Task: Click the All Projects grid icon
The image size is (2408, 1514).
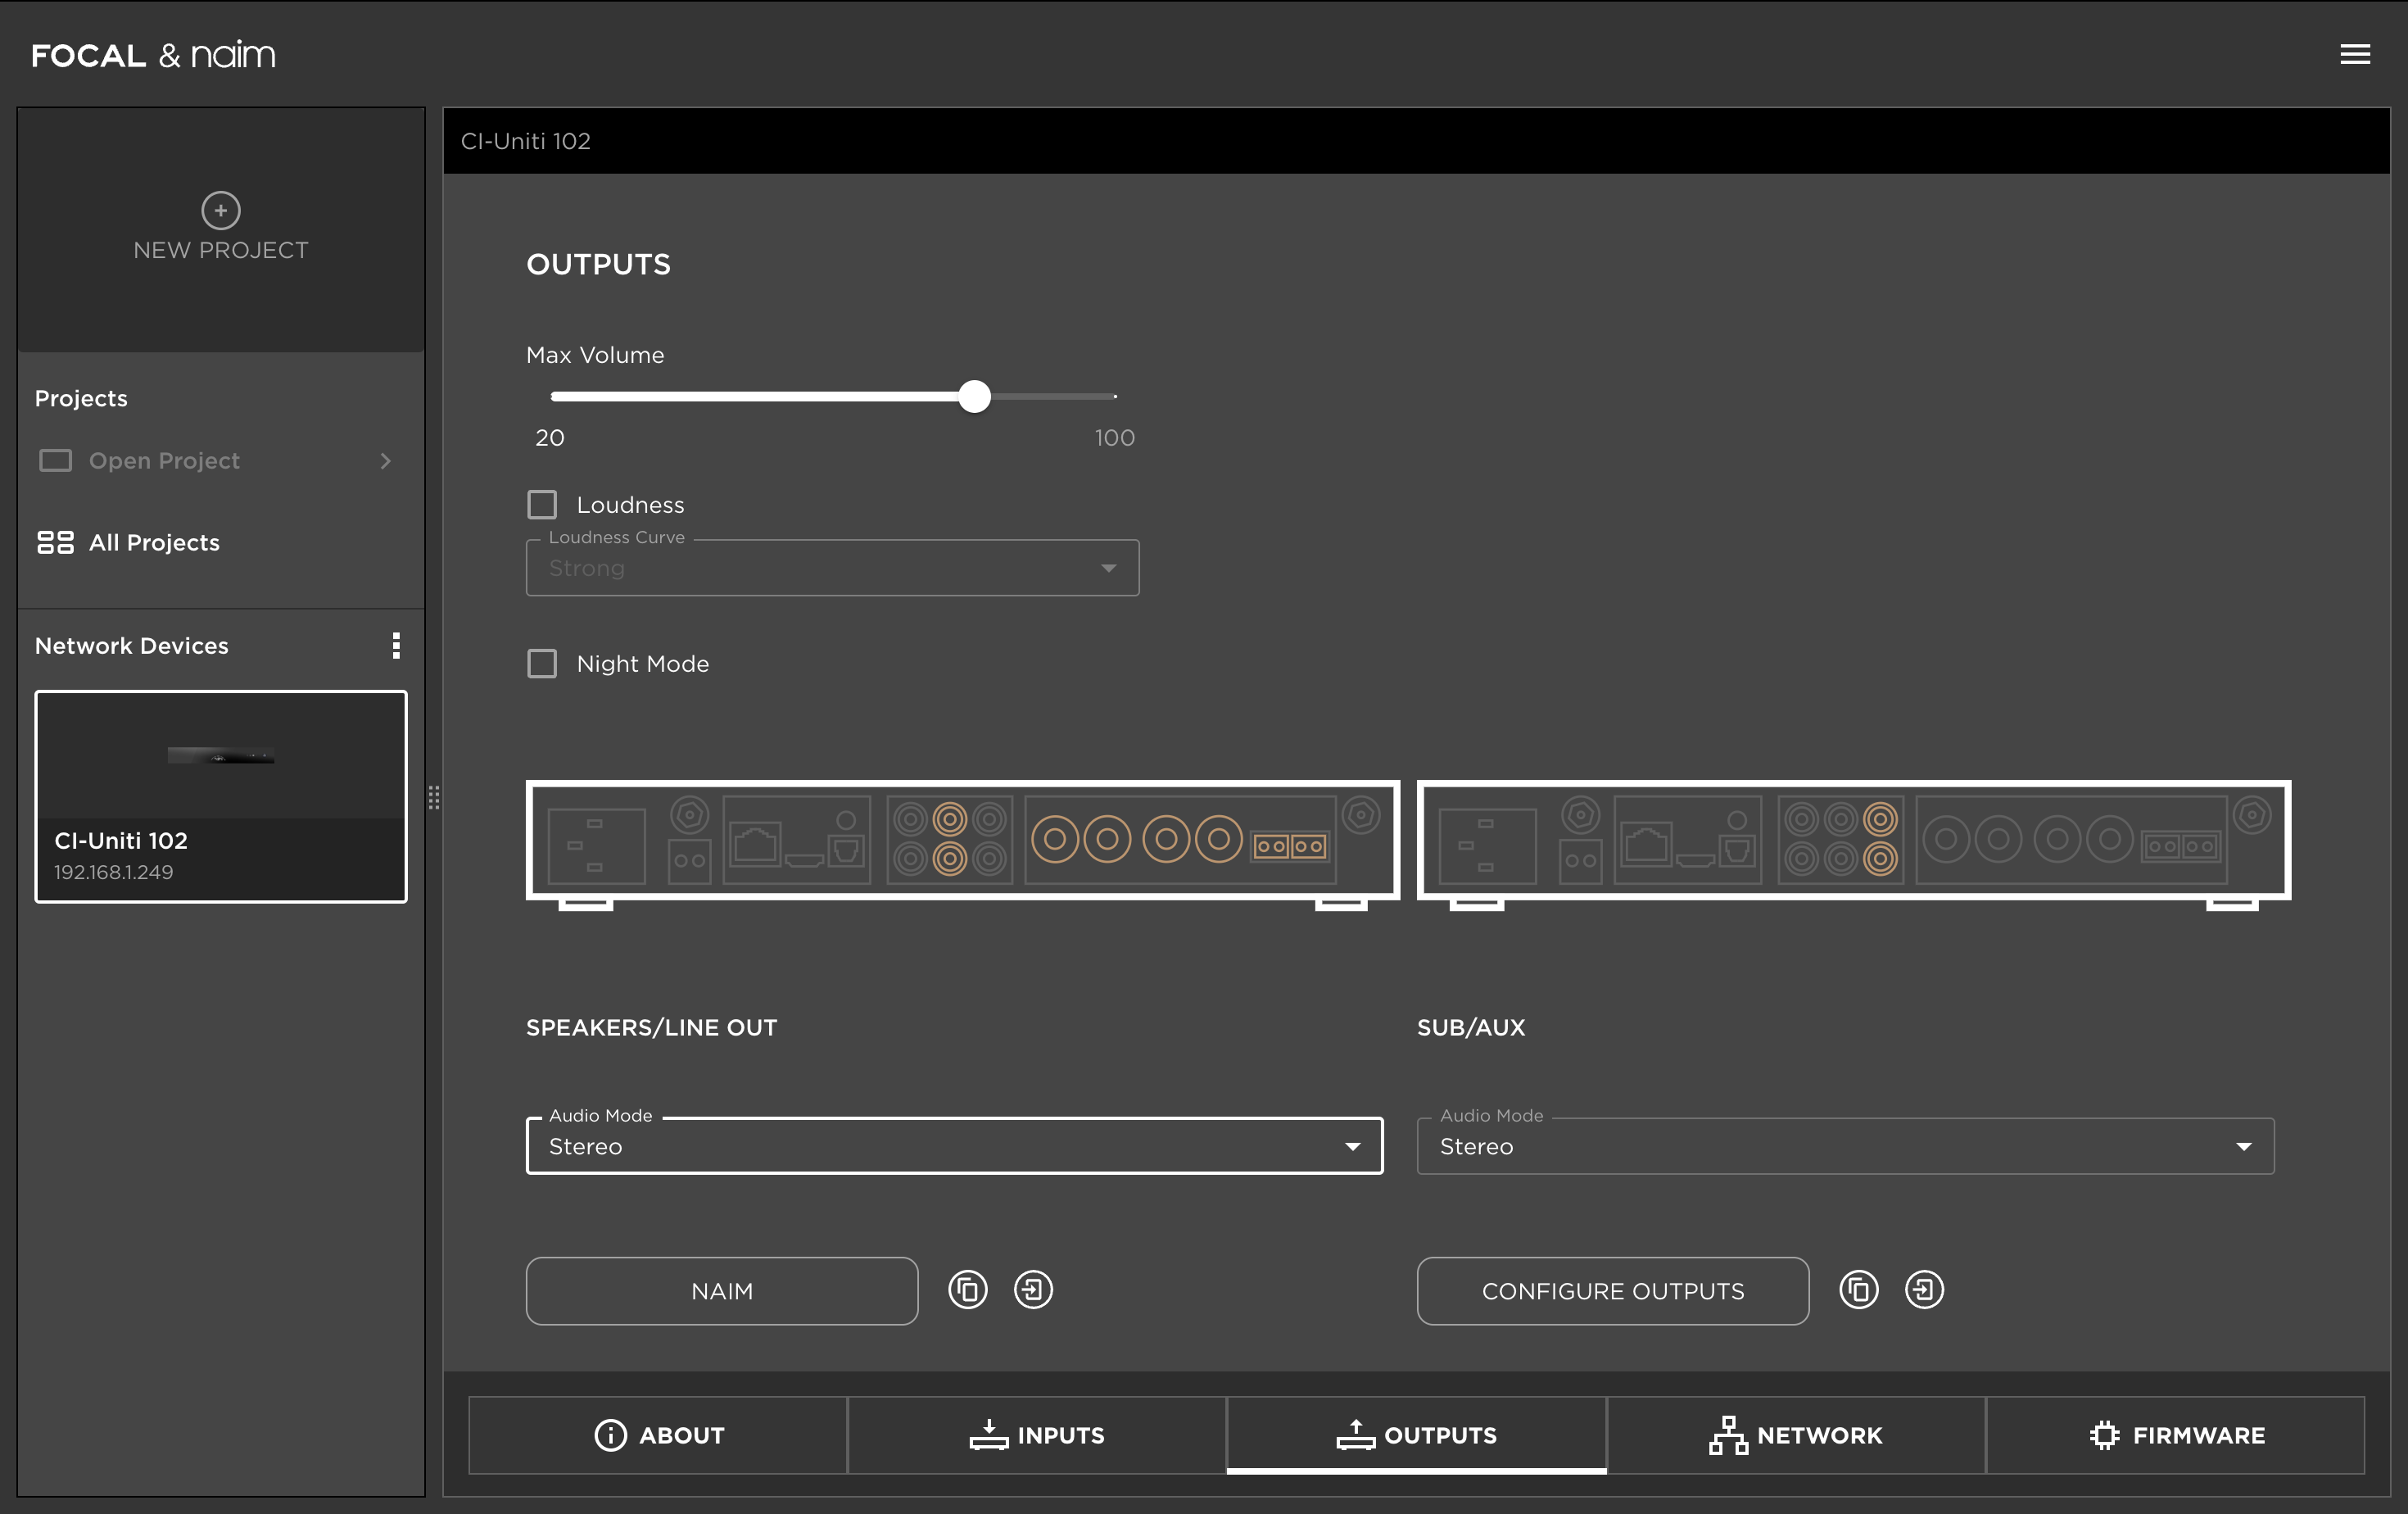Action: pyautogui.click(x=55, y=542)
